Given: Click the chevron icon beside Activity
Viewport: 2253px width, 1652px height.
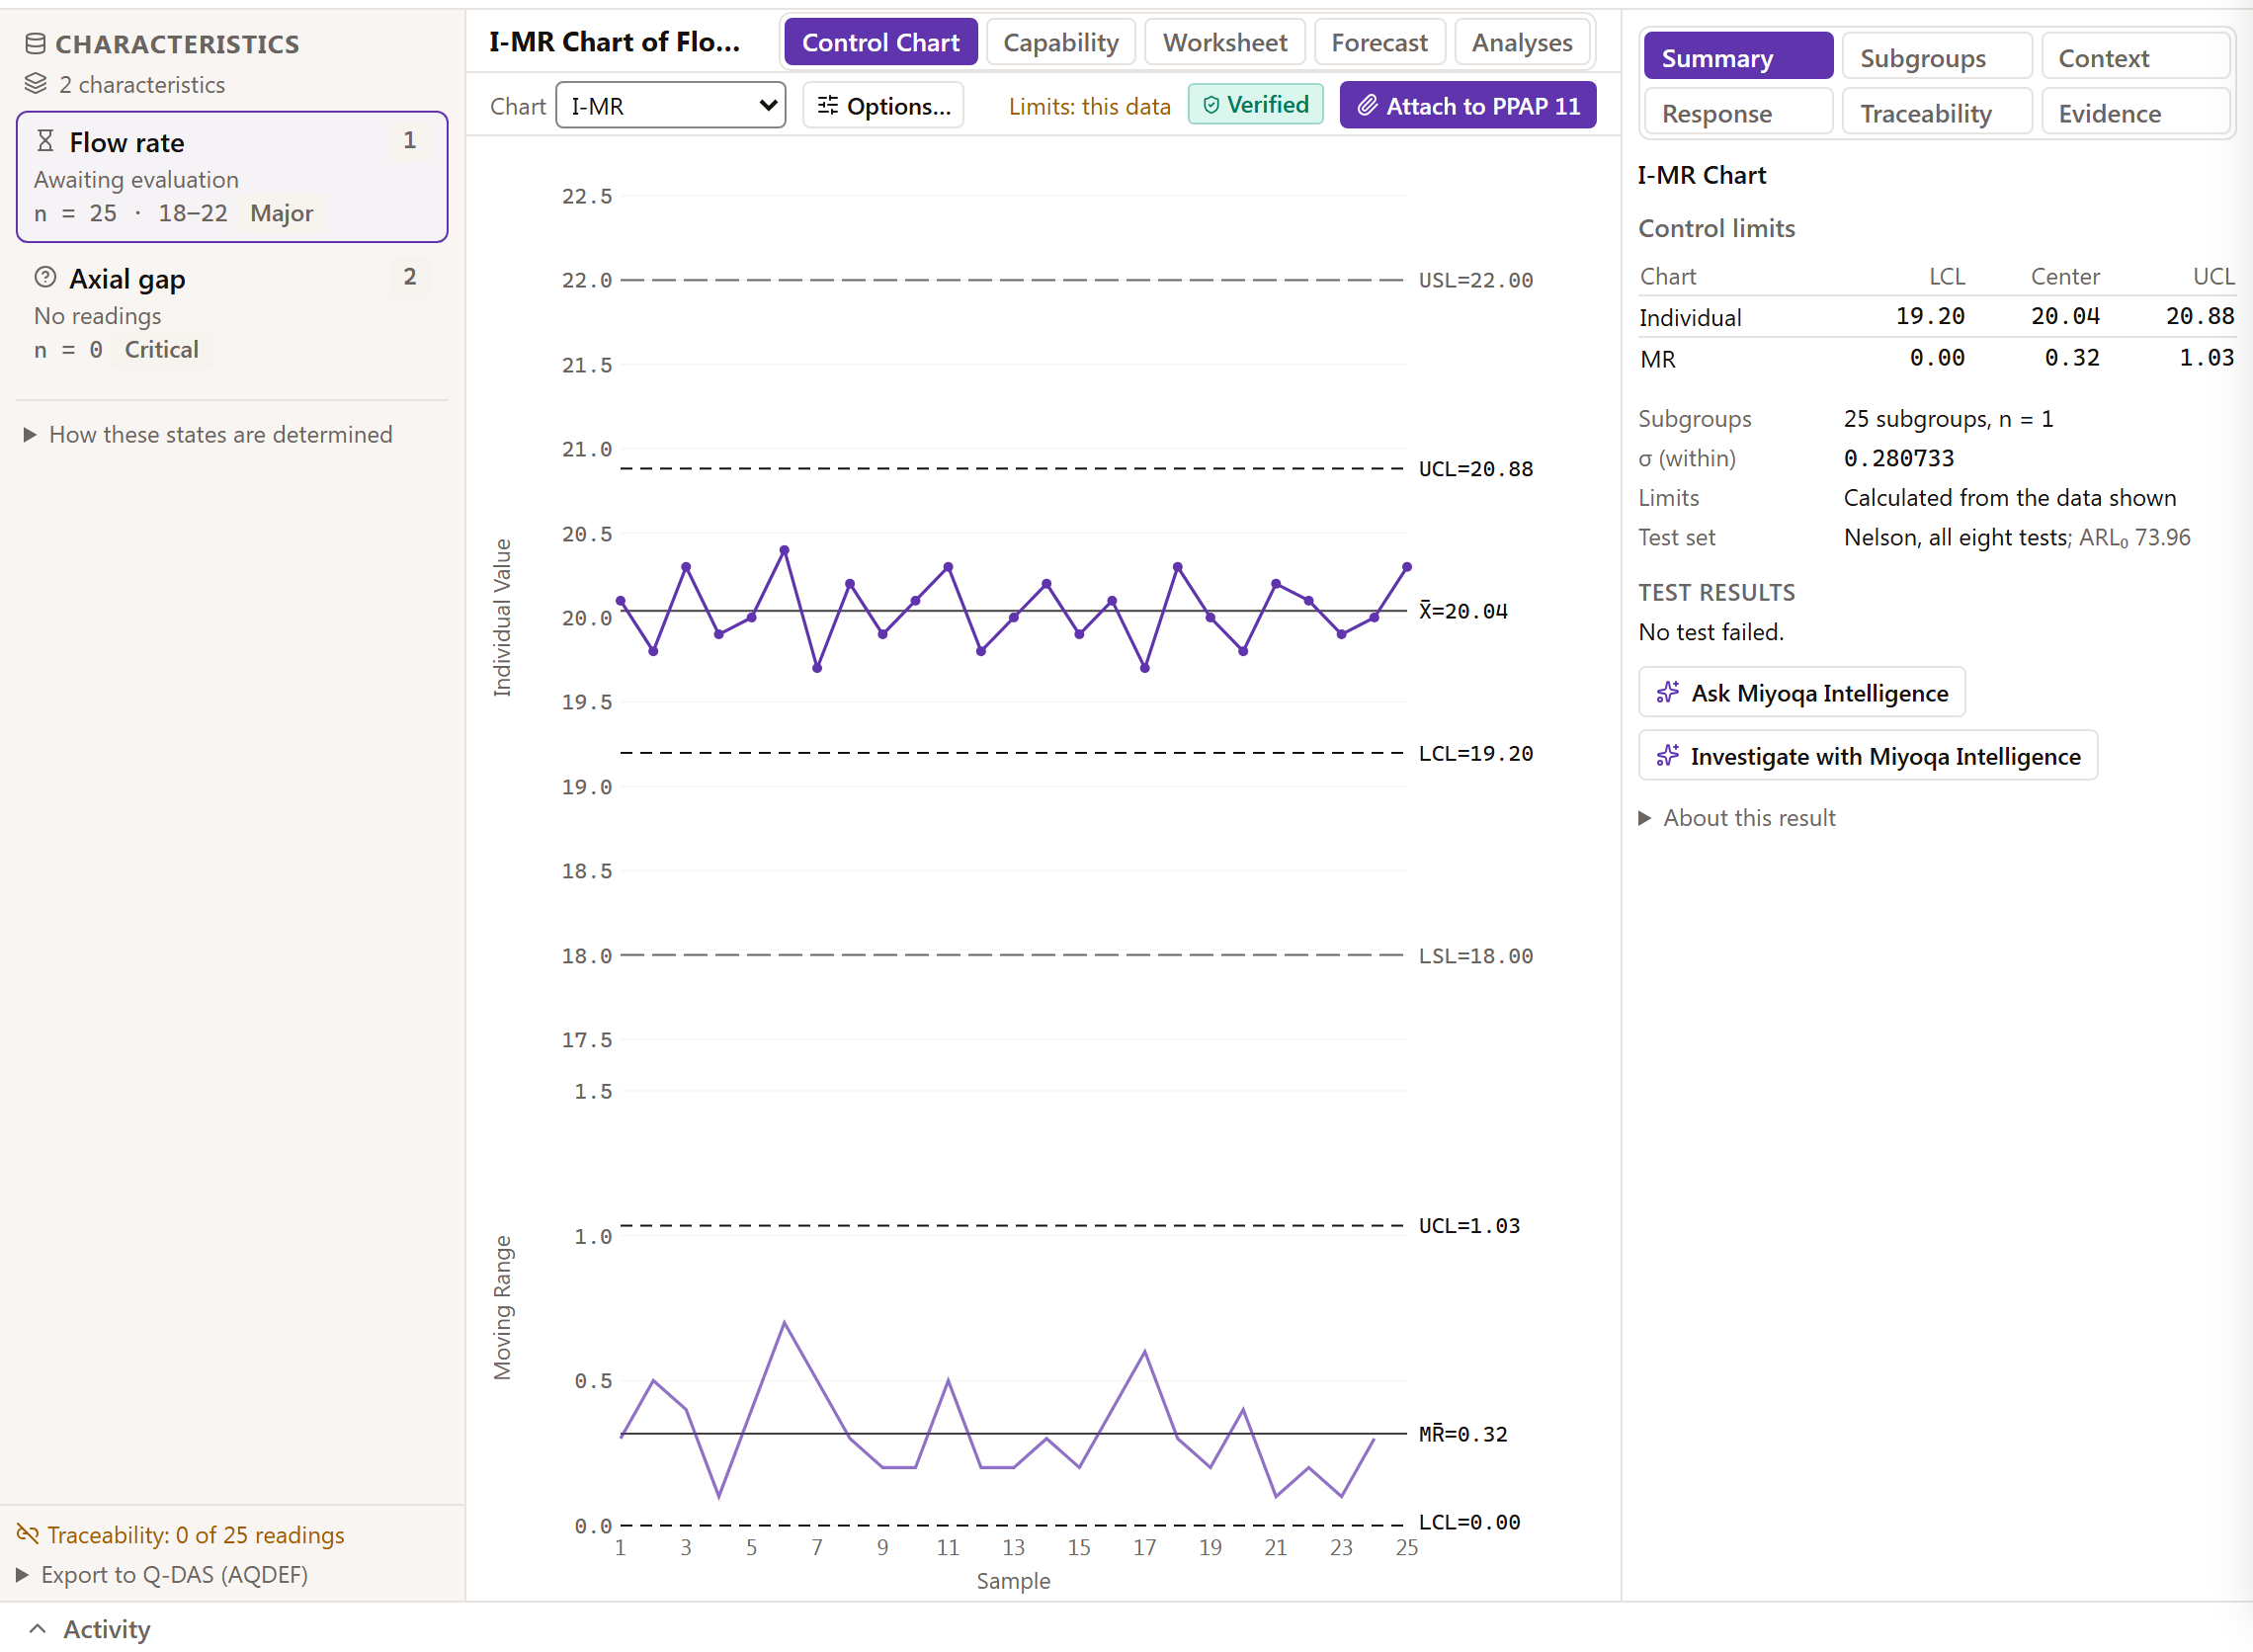Looking at the screenshot, I should 38,1628.
